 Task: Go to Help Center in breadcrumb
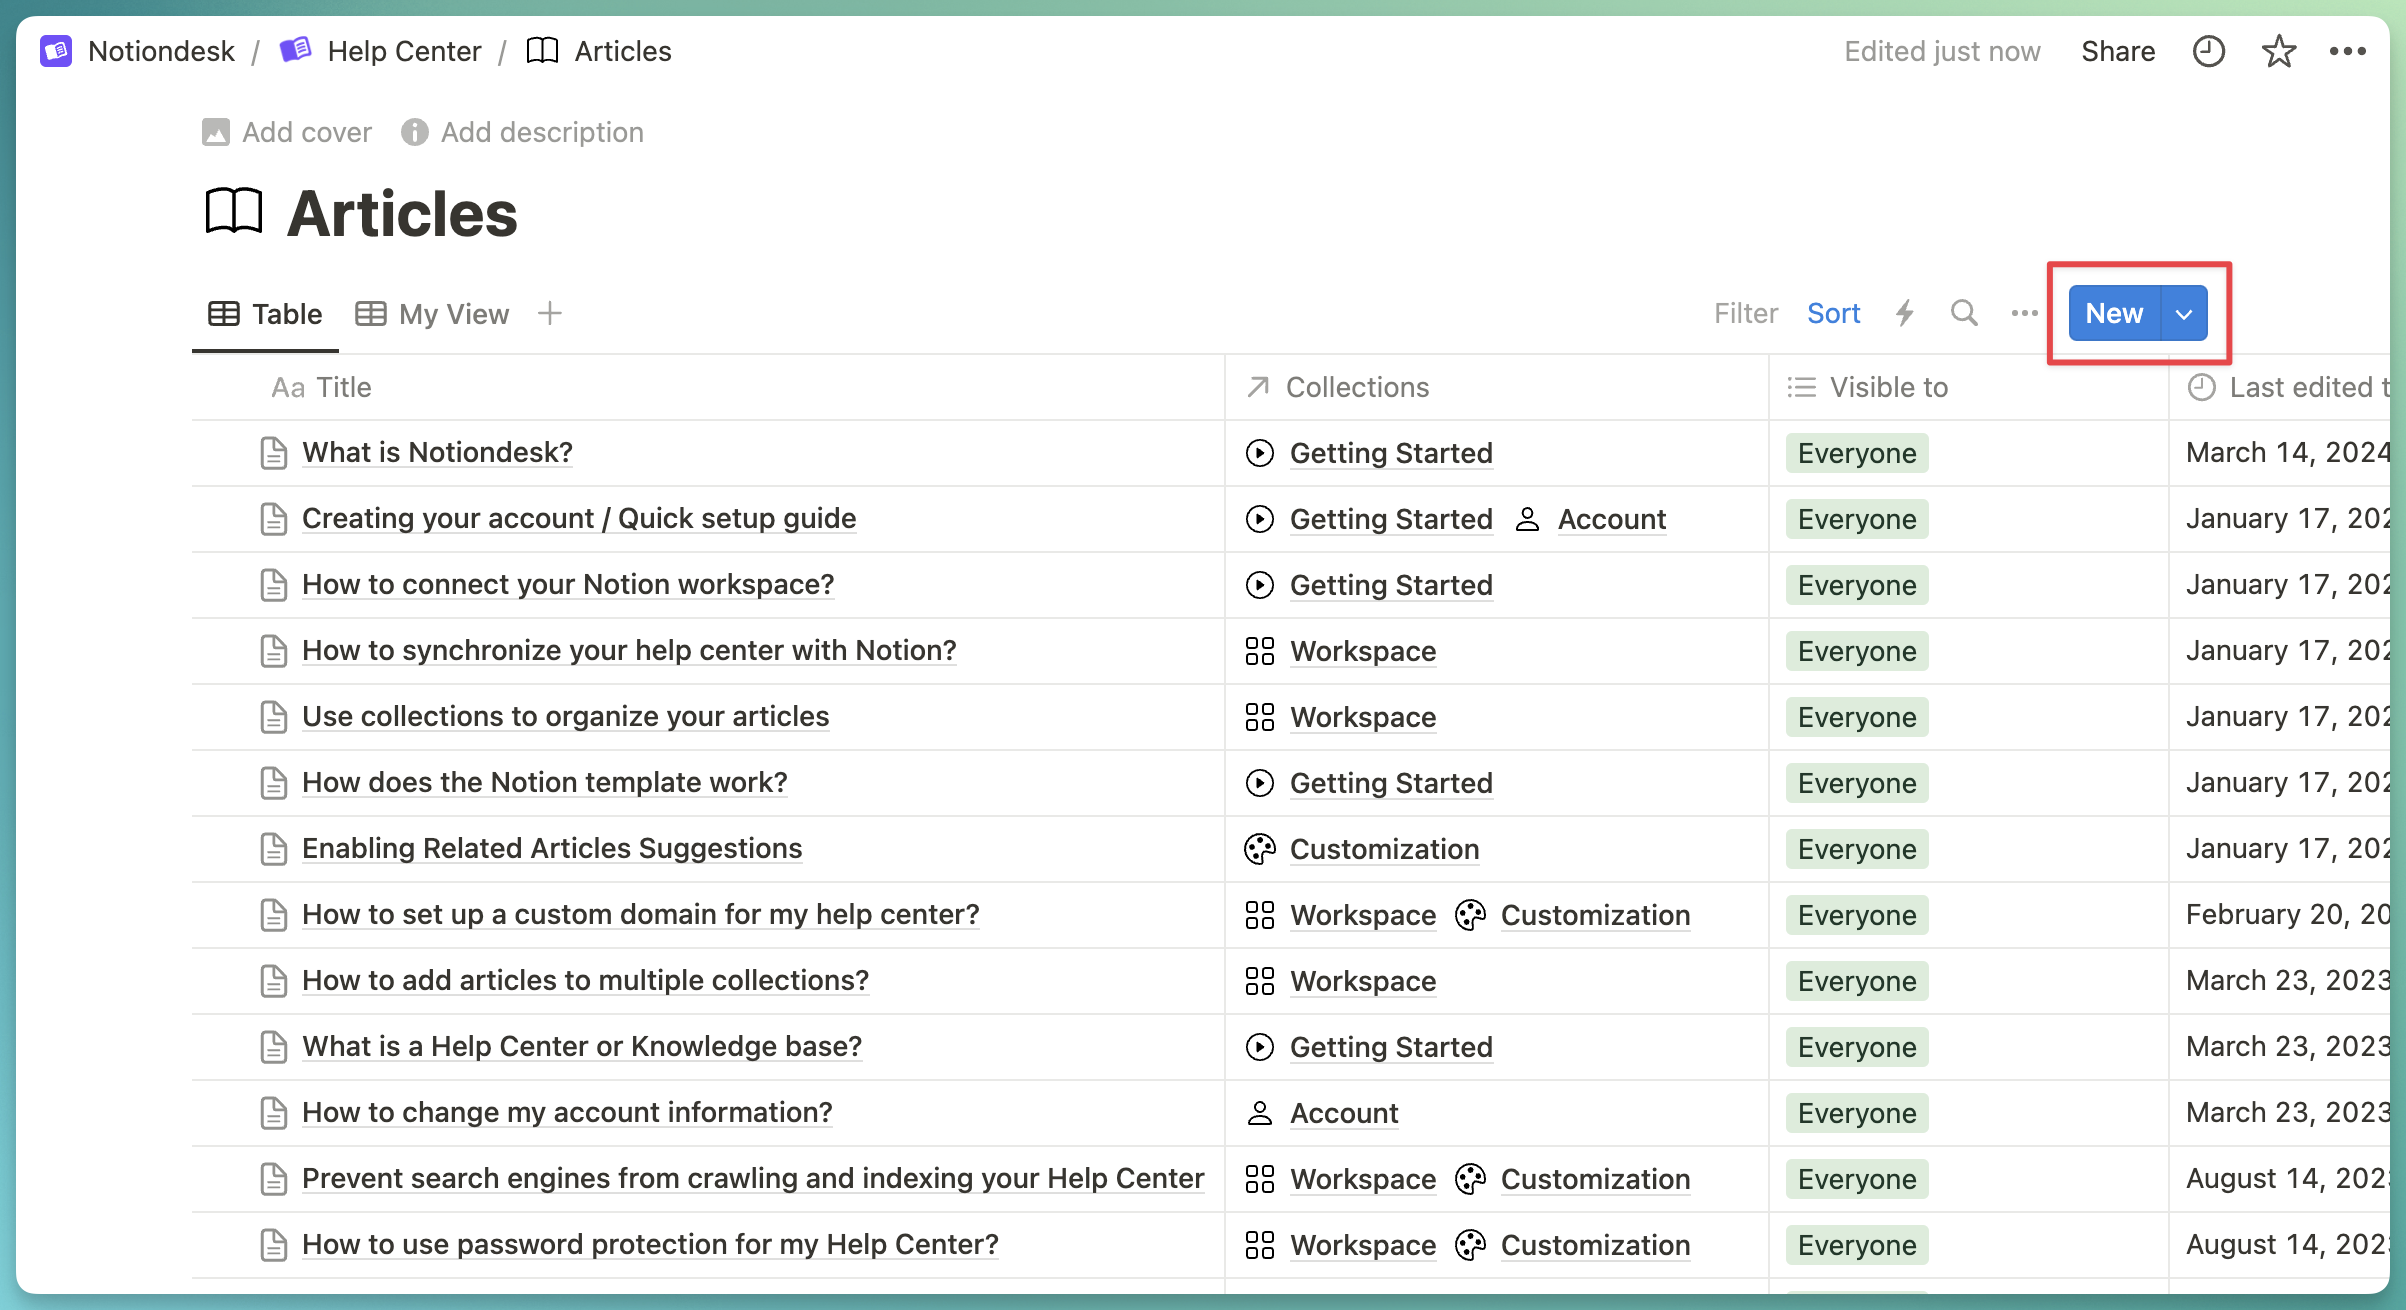(404, 51)
